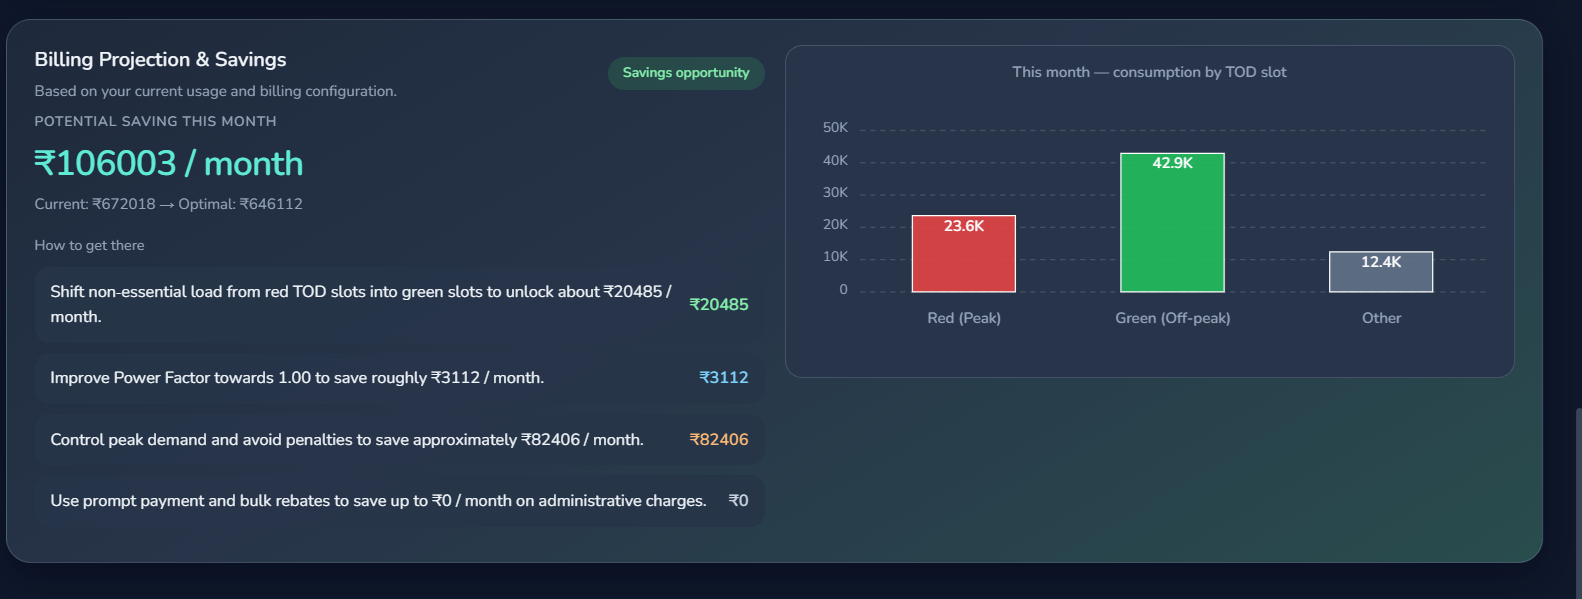Click the ₹0 administrative savings value
1582x599 pixels.
[x=740, y=501]
